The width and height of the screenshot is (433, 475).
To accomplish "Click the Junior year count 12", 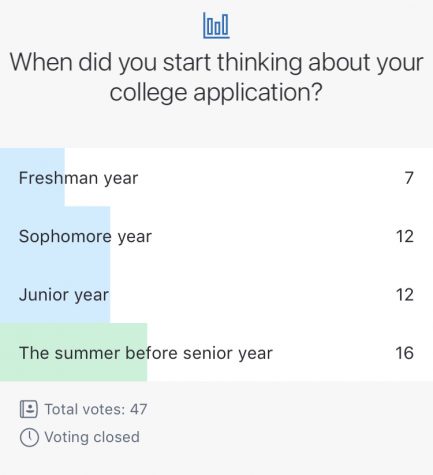I will pos(405,294).
